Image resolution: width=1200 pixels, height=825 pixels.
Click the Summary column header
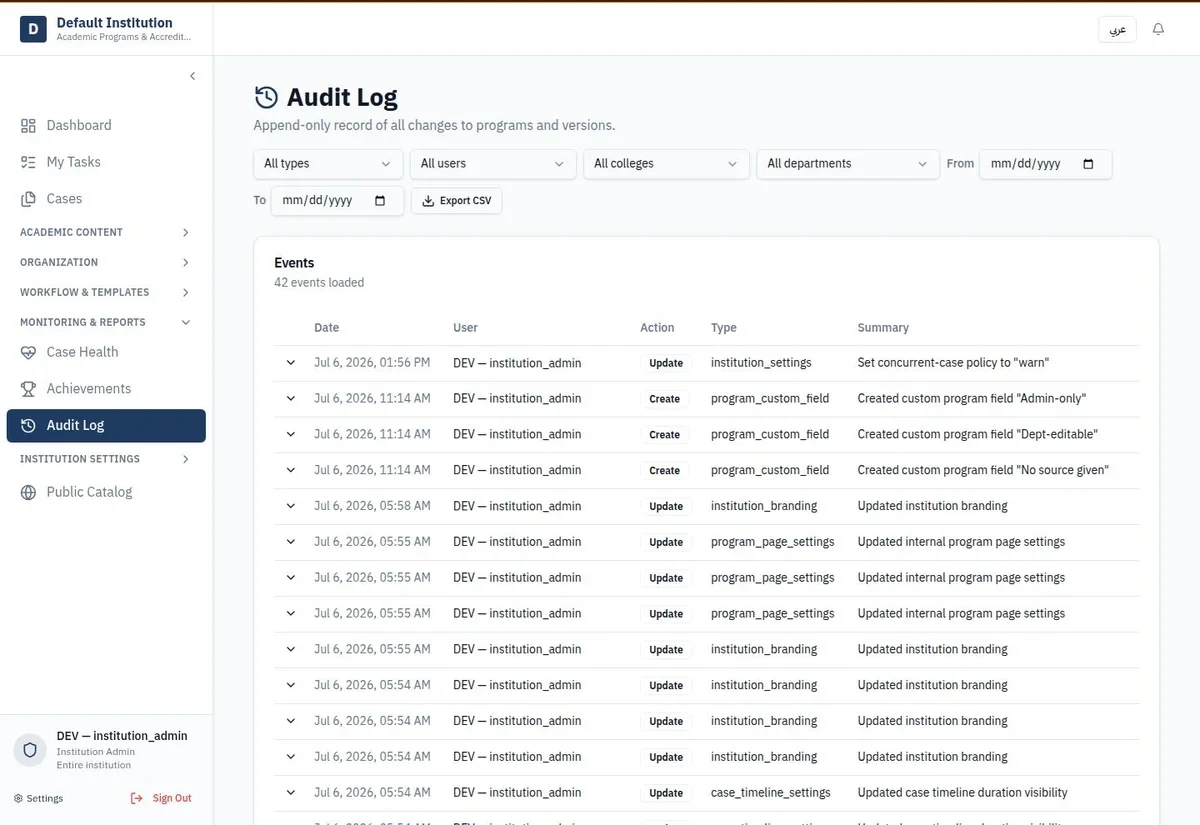(x=883, y=328)
